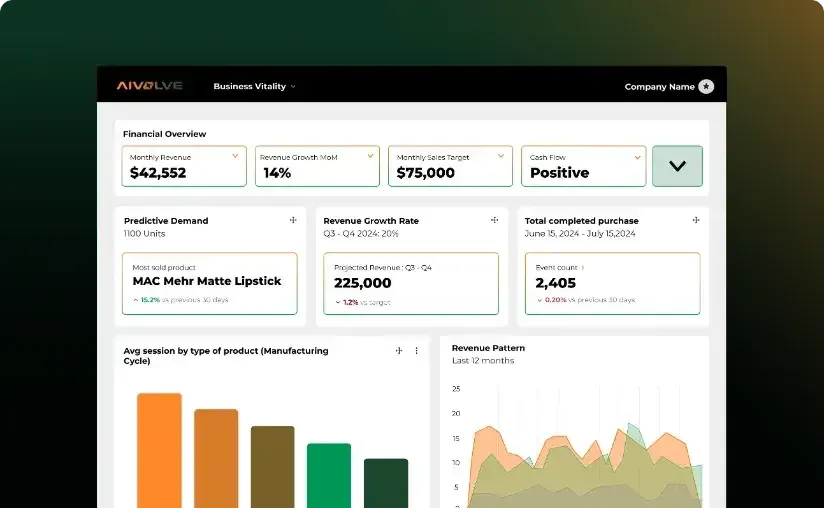Click the dark green bar in chart
The width and height of the screenshot is (824, 508).
click(386, 483)
